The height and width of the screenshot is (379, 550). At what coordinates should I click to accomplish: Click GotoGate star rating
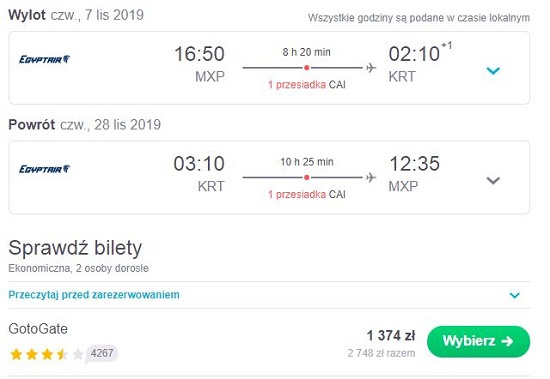point(47,354)
